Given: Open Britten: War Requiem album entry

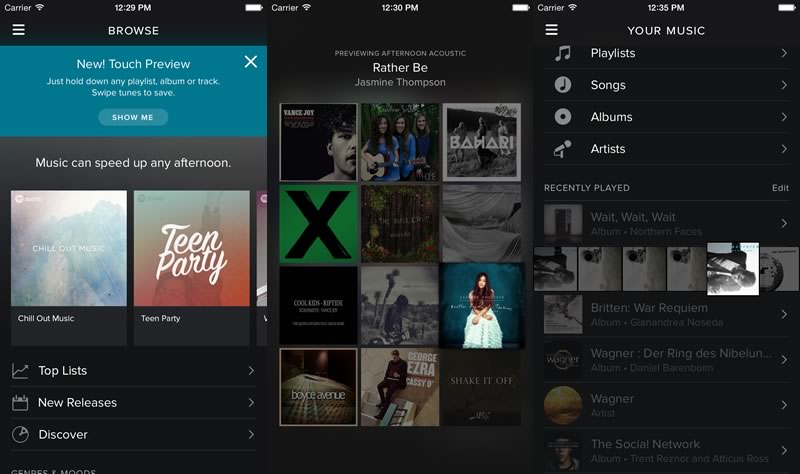Looking at the screenshot, I should [667, 314].
